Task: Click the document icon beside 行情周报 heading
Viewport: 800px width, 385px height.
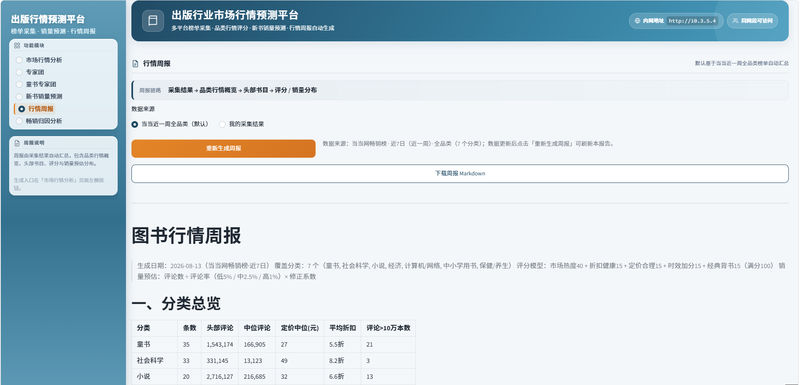Action: point(135,64)
